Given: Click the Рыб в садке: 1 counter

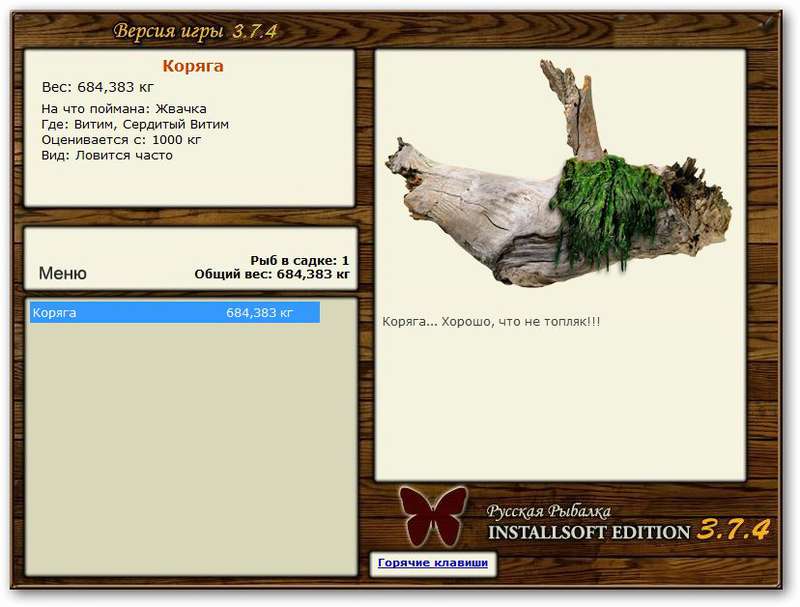Looking at the screenshot, I should tap(299, 261).
